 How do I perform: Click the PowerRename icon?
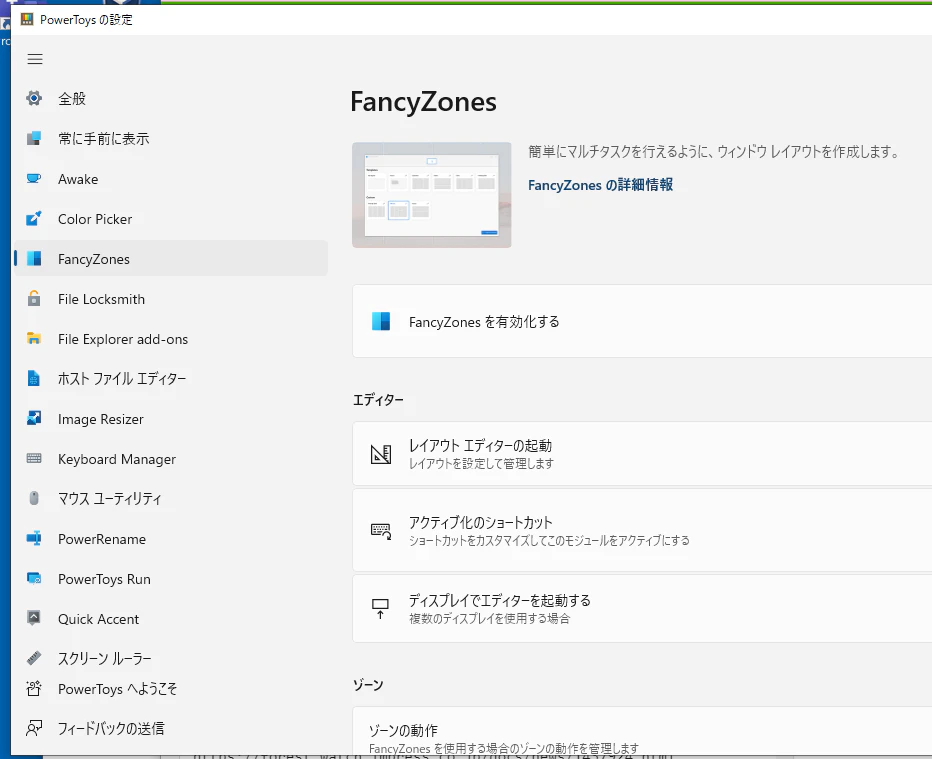[34, 538]
